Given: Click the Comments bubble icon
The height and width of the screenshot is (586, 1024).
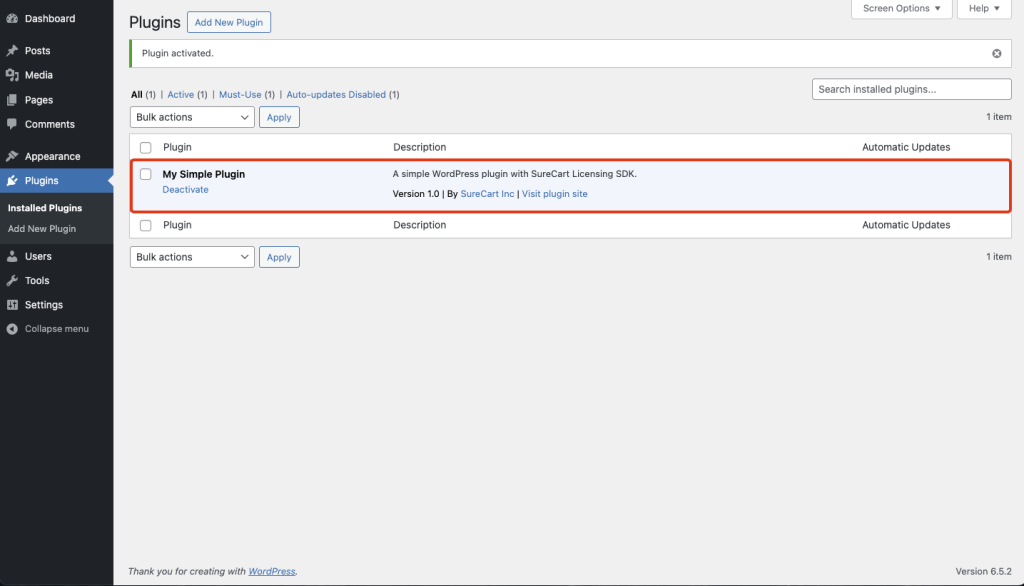Looking at the screenshot, I should click(x=12, y=124).
